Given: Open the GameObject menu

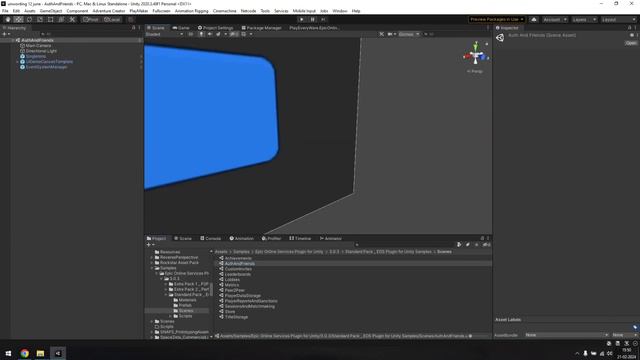Looking at the screenshot, I should point(51,11).
